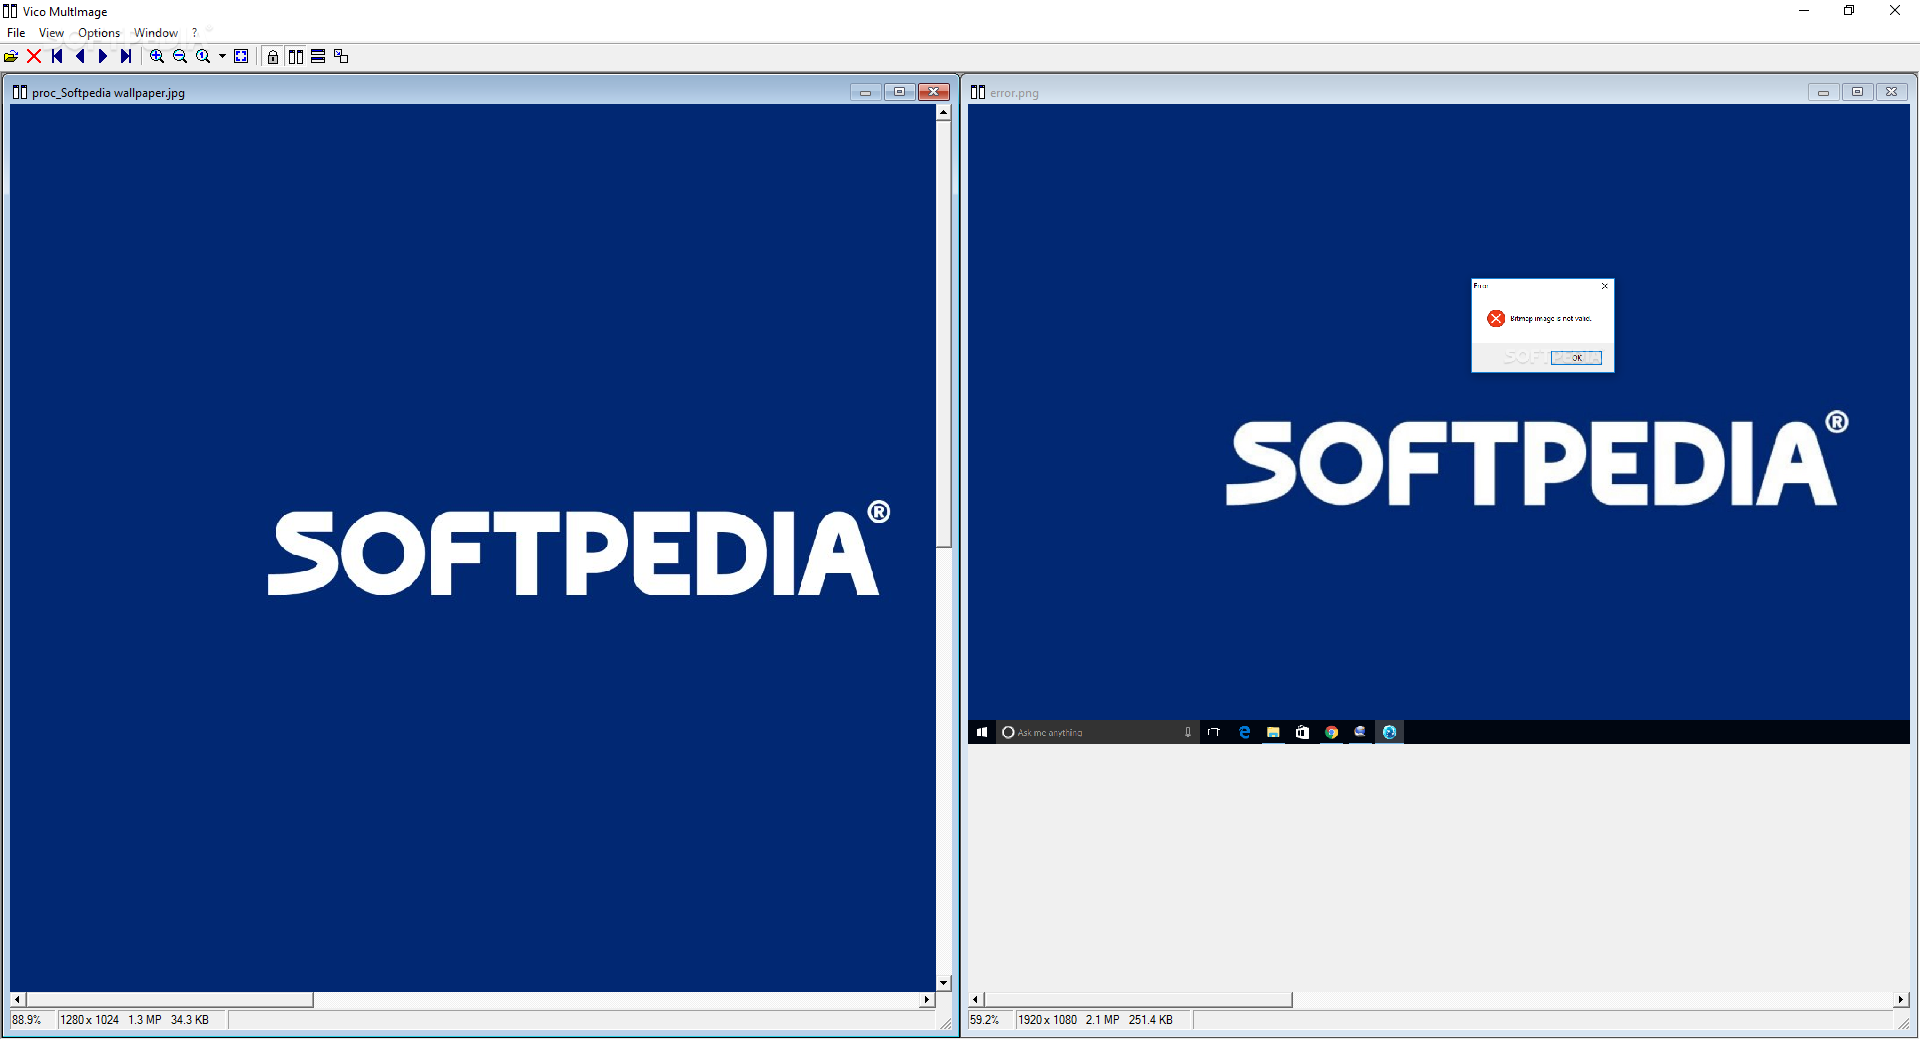Click horizontal scrollbar thumb in left window
The image size is (1920, 1040).
pyautogui.click(x=169, y=999)
